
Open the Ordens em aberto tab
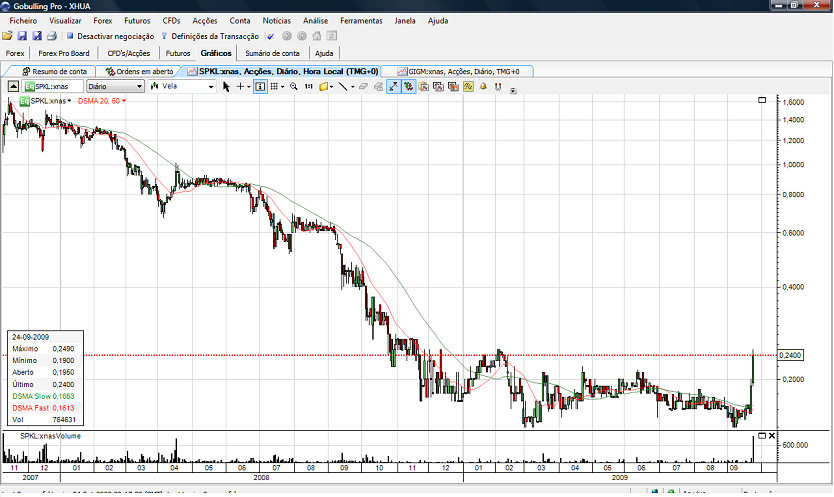pos(139,71)
